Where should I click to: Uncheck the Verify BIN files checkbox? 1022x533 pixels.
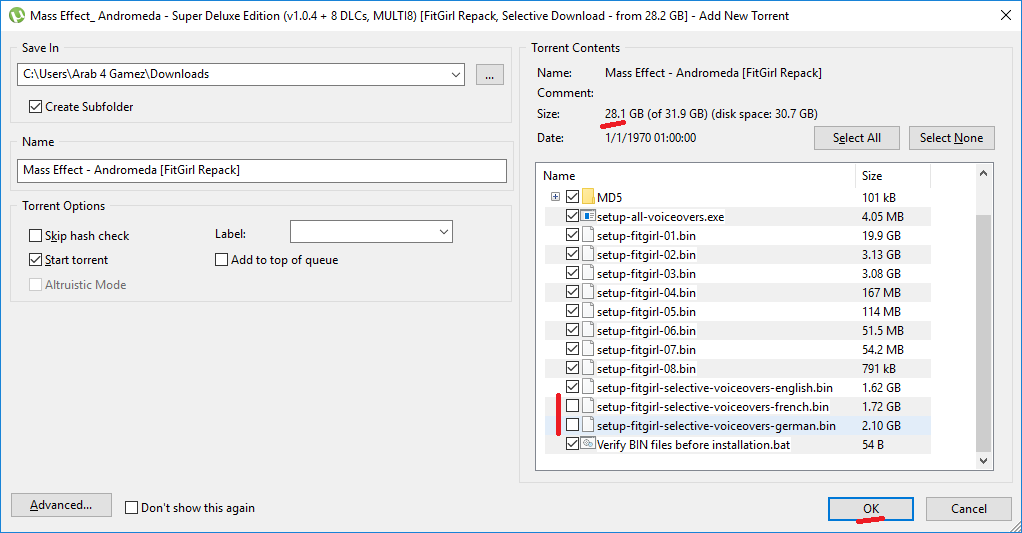(x=572, y=444)
